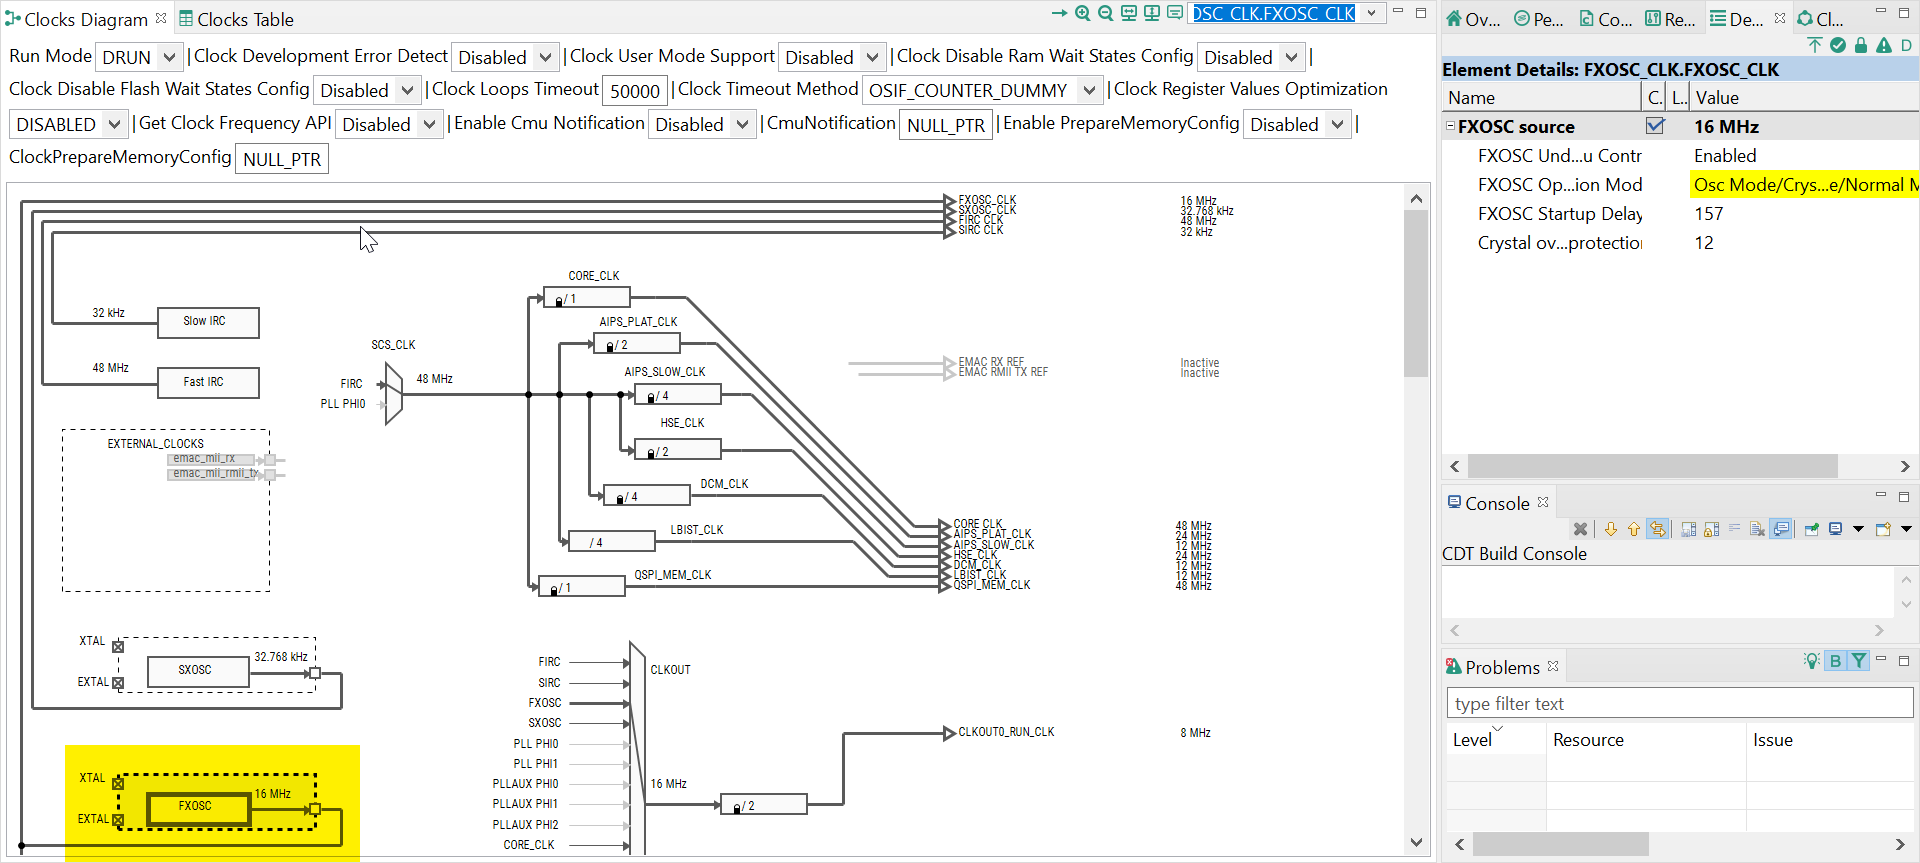This screenshot has width=1920, height=863.
Task: Switch to the Clocks Table tab
Action: 236,19
